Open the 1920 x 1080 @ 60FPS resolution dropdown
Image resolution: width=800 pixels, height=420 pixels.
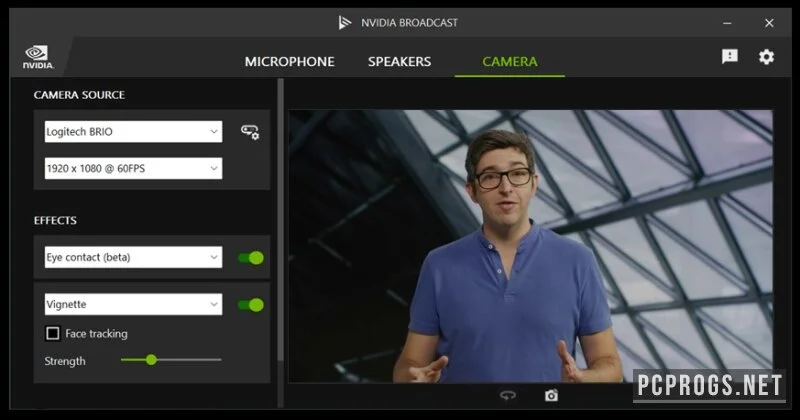pos(133,168)
